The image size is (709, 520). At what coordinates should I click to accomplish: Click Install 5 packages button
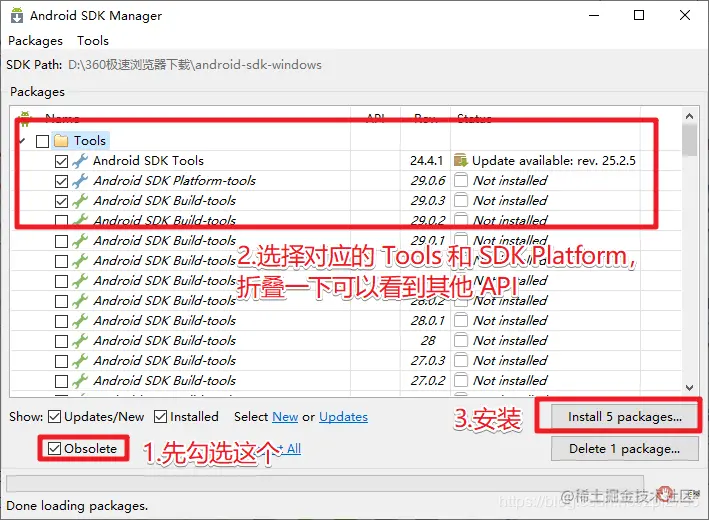[625, 416]
